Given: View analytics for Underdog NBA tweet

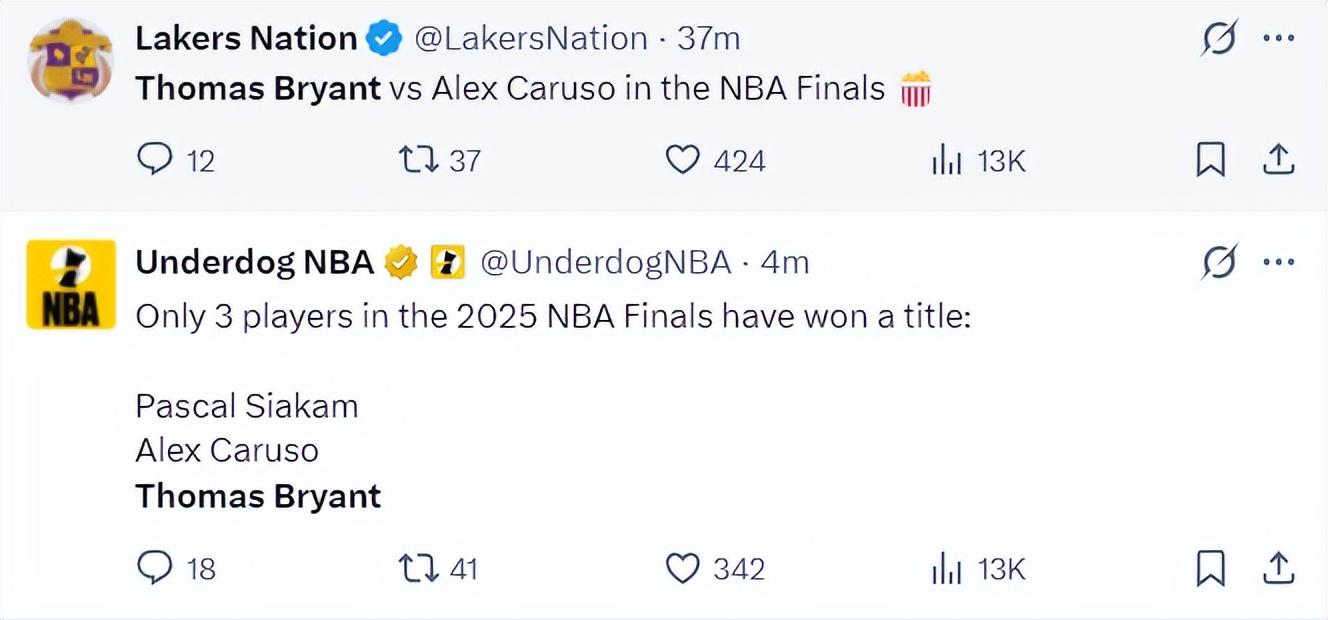Looking at the screenshot, I should coord(946,568).
